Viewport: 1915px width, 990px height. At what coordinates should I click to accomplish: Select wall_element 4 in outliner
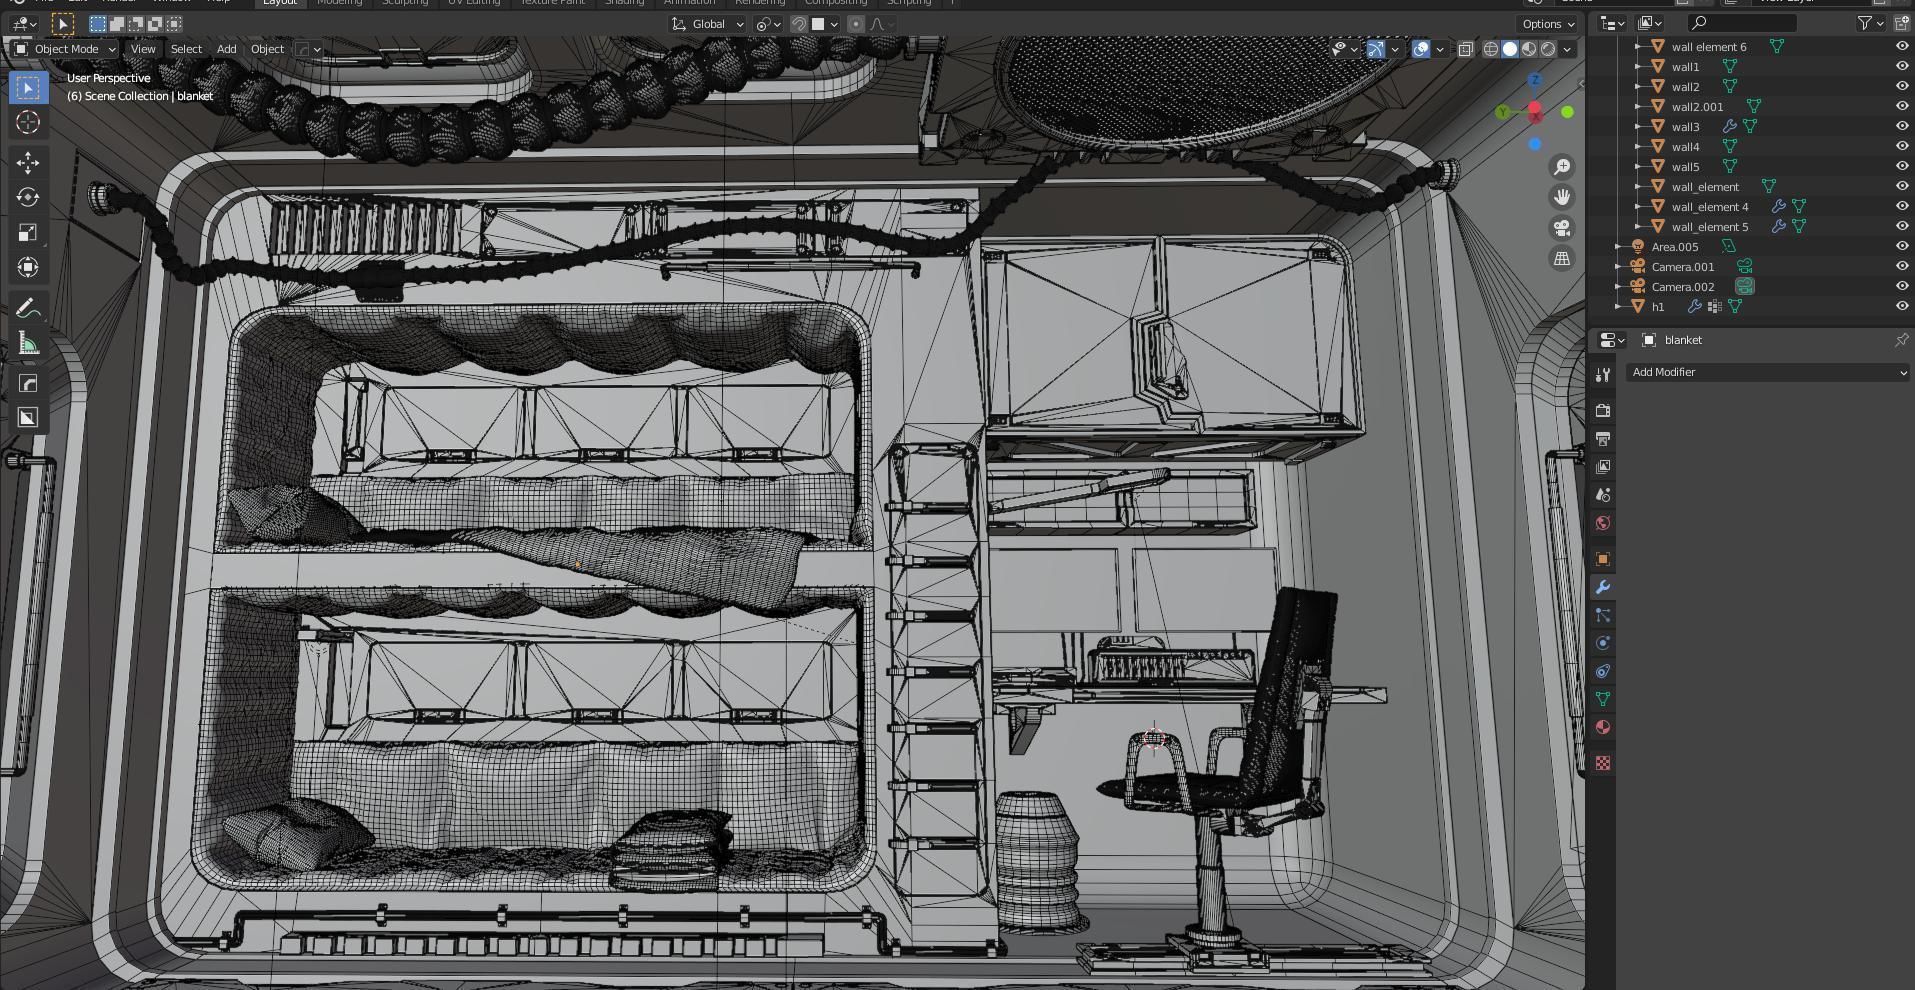pyautogui.click(x=1710, y=206)
